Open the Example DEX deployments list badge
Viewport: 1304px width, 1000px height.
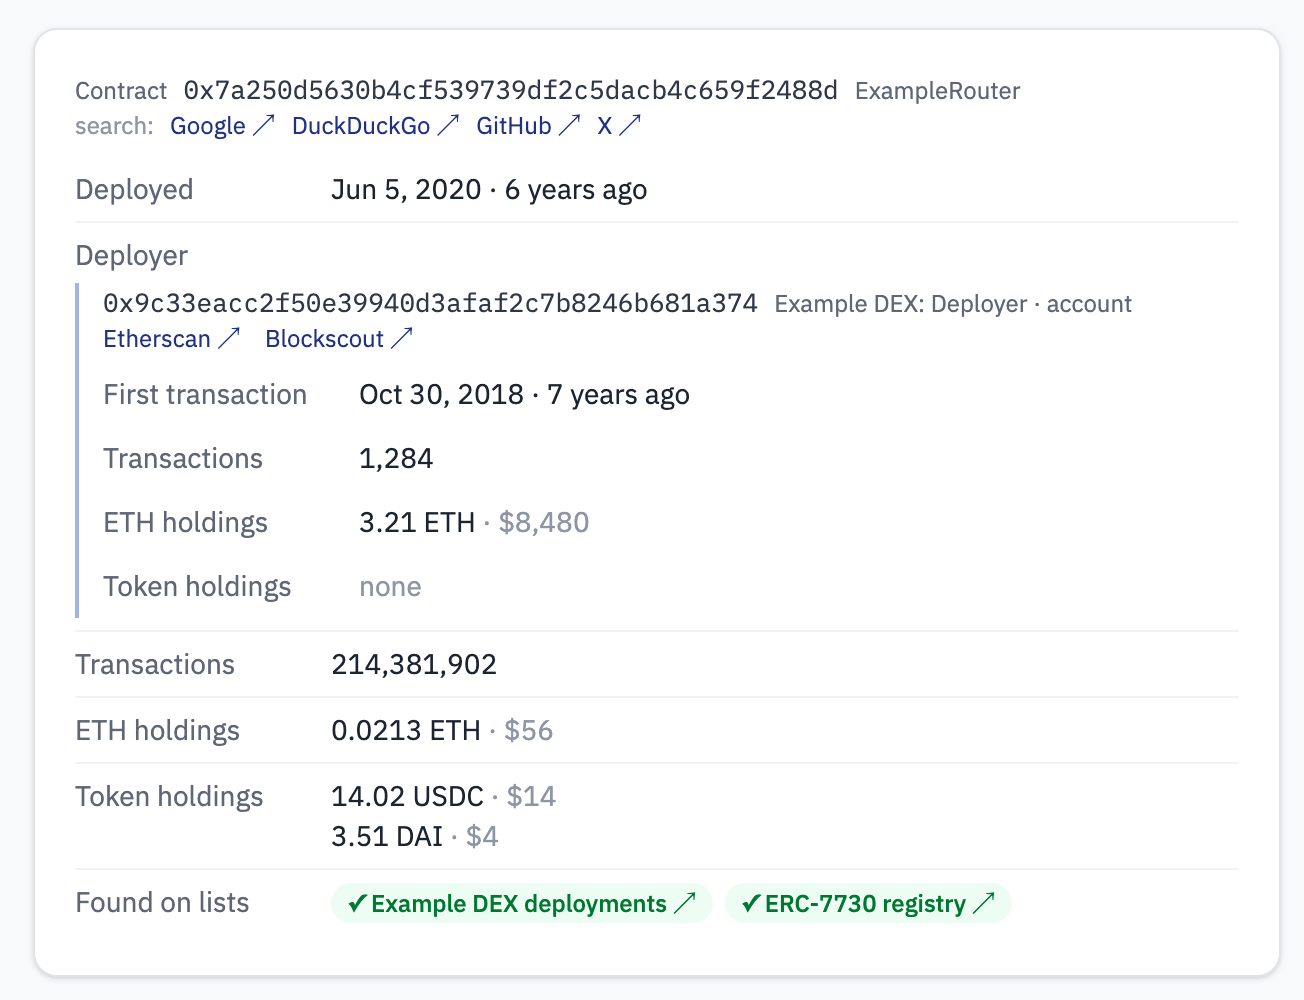522,904
